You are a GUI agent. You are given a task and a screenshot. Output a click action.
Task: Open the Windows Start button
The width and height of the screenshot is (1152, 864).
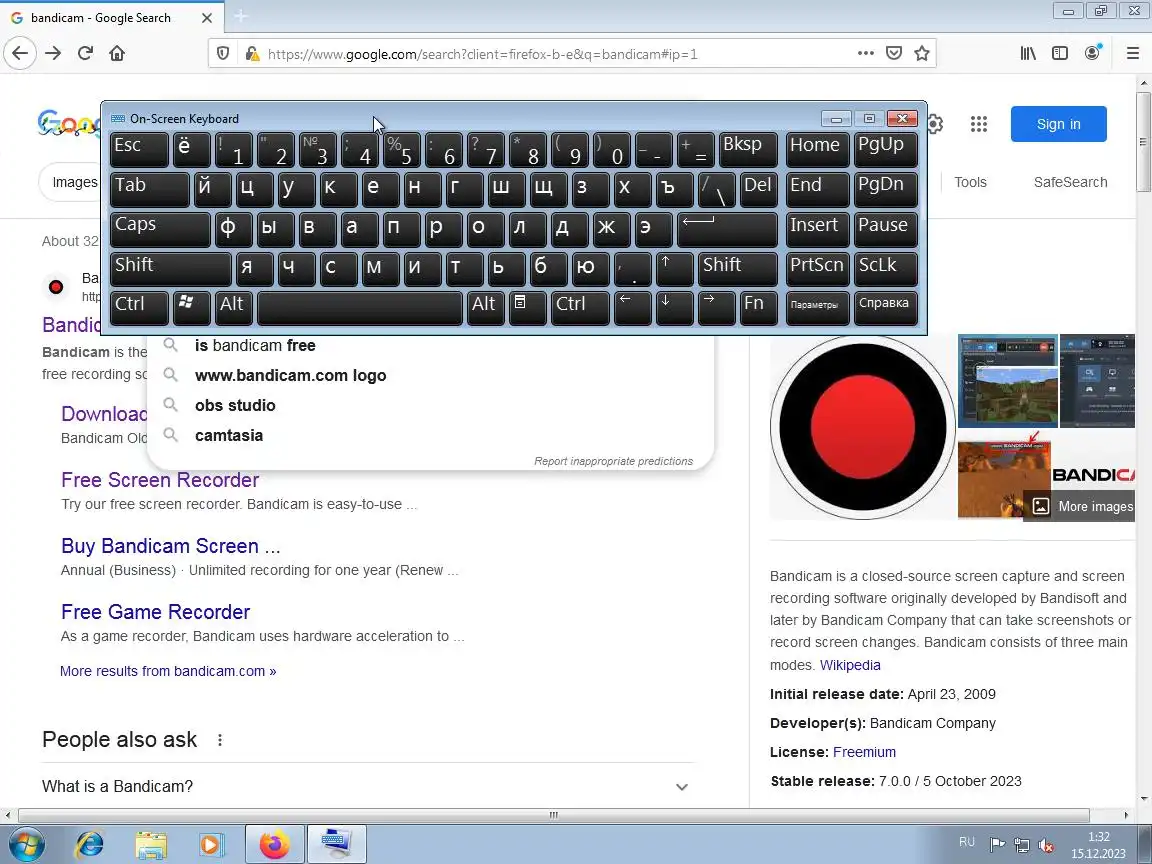pyautogui.click(x=25, y=844)
